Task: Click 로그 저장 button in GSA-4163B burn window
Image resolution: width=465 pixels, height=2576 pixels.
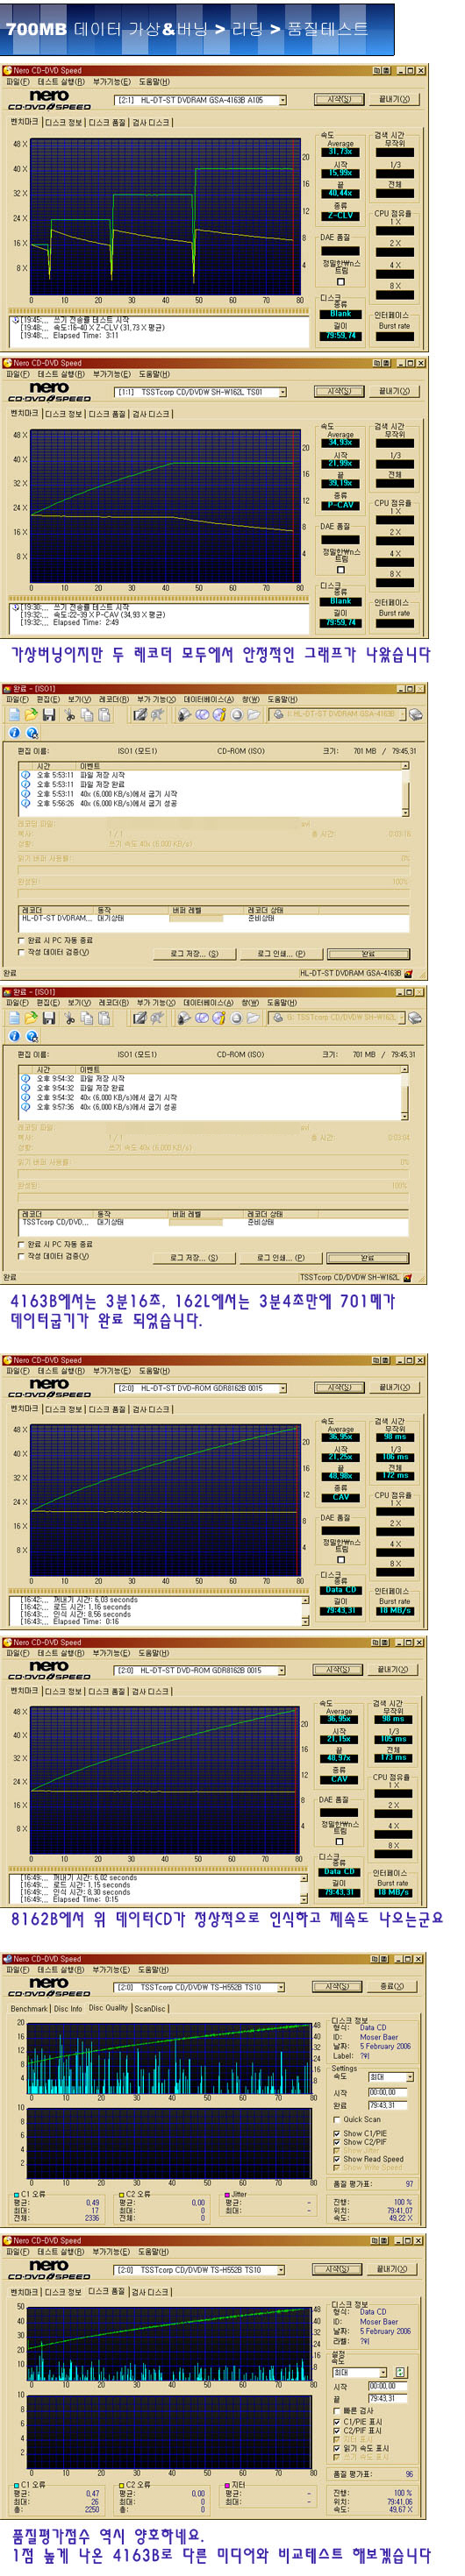Action: click(194, 954)
